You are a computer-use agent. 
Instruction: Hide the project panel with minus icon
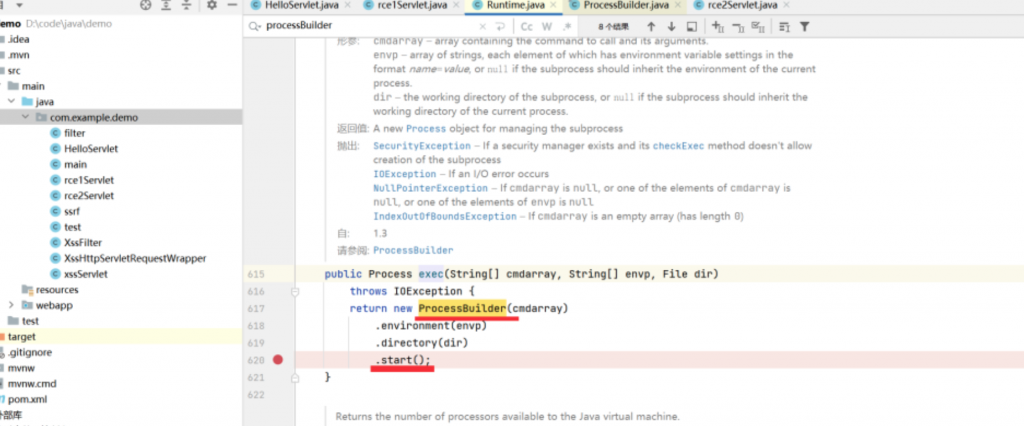232,5
